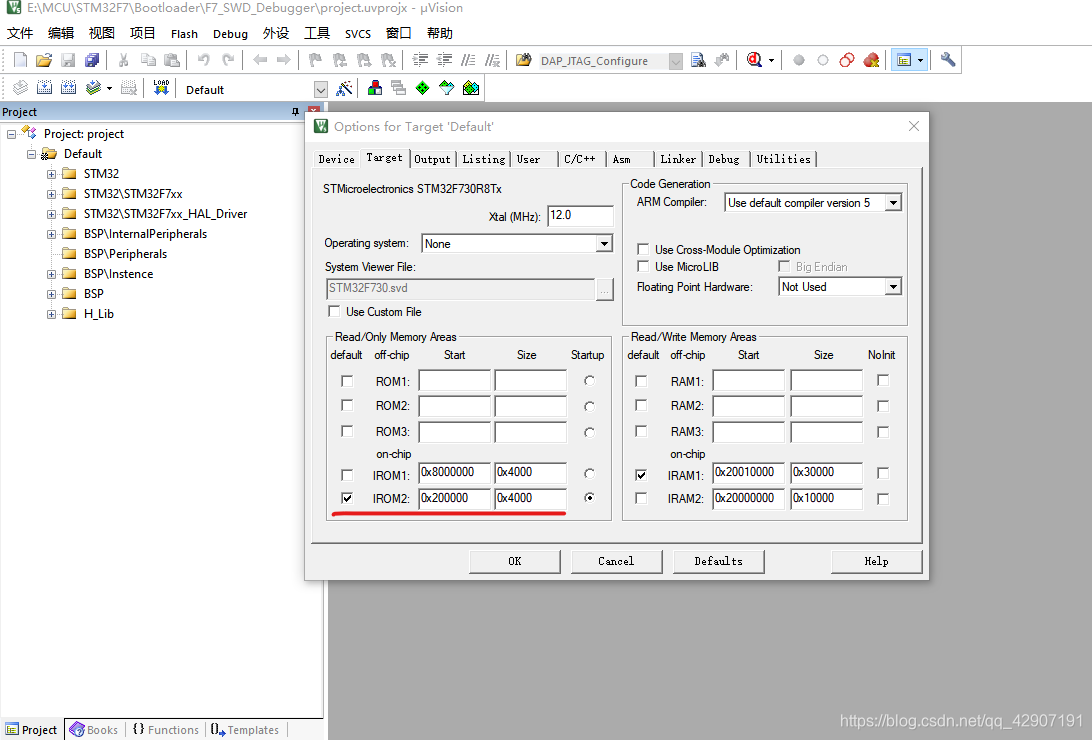Screen dimensions: 1092x740
Task: Enable Use Cross-Module Optimization
Action: point(644,249)
